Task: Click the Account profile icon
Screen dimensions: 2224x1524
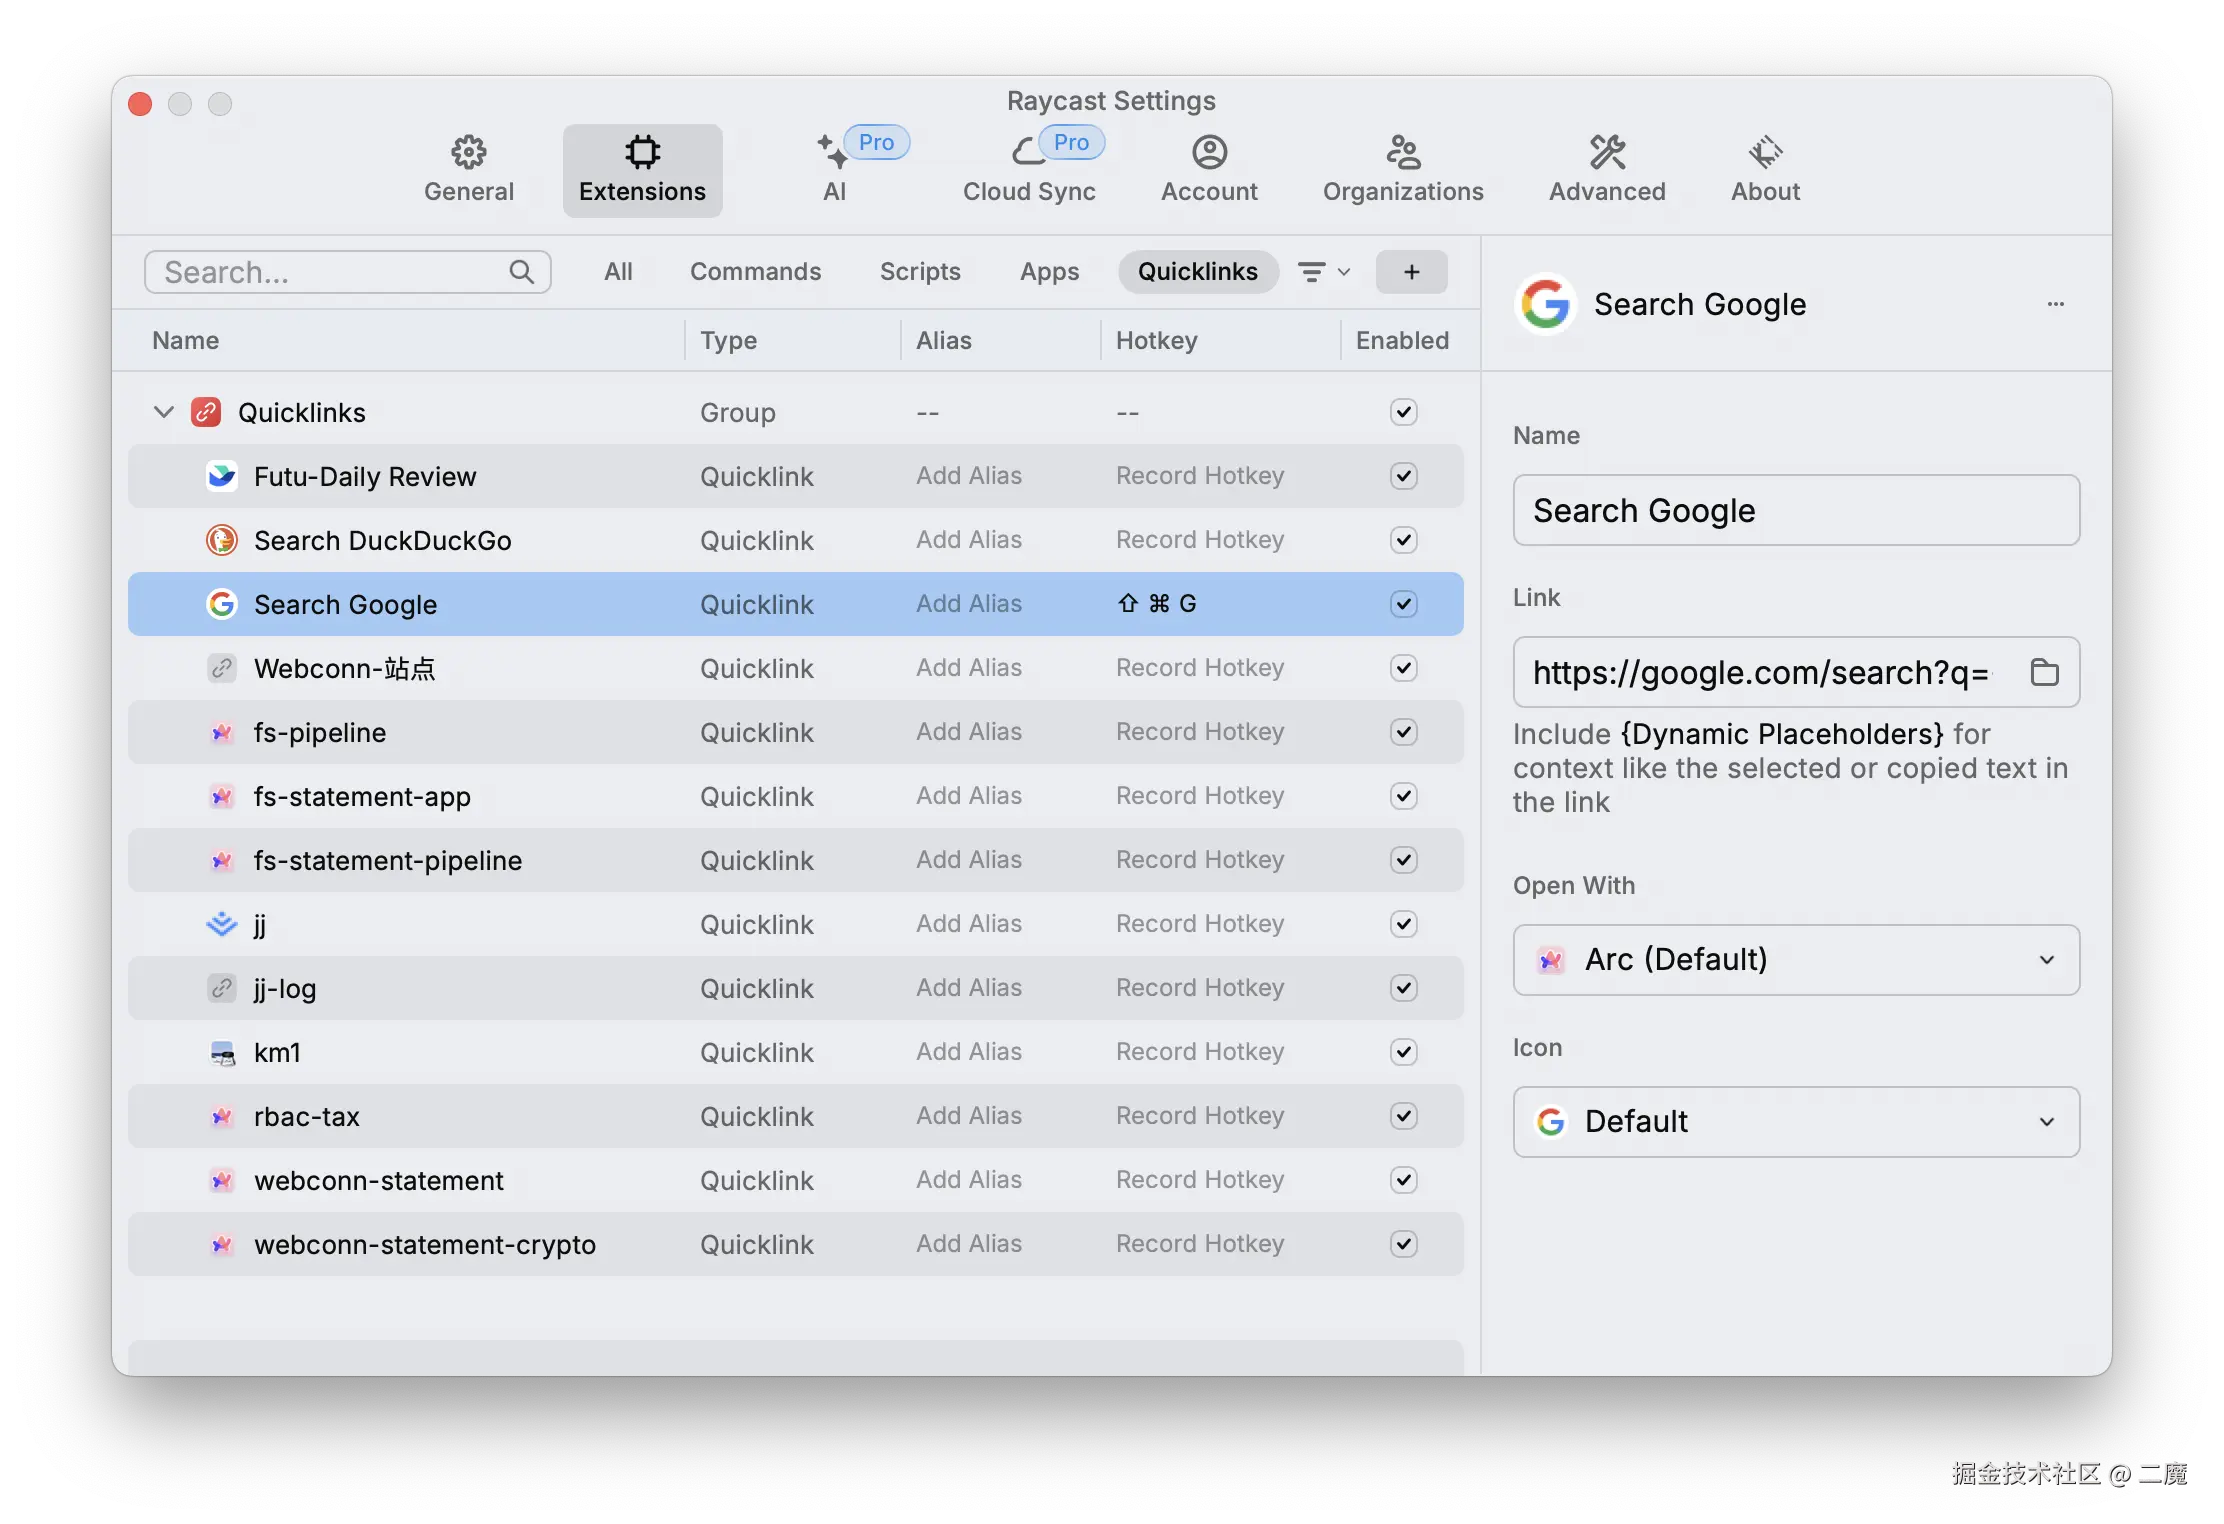Action: (x=1209, y=153)
